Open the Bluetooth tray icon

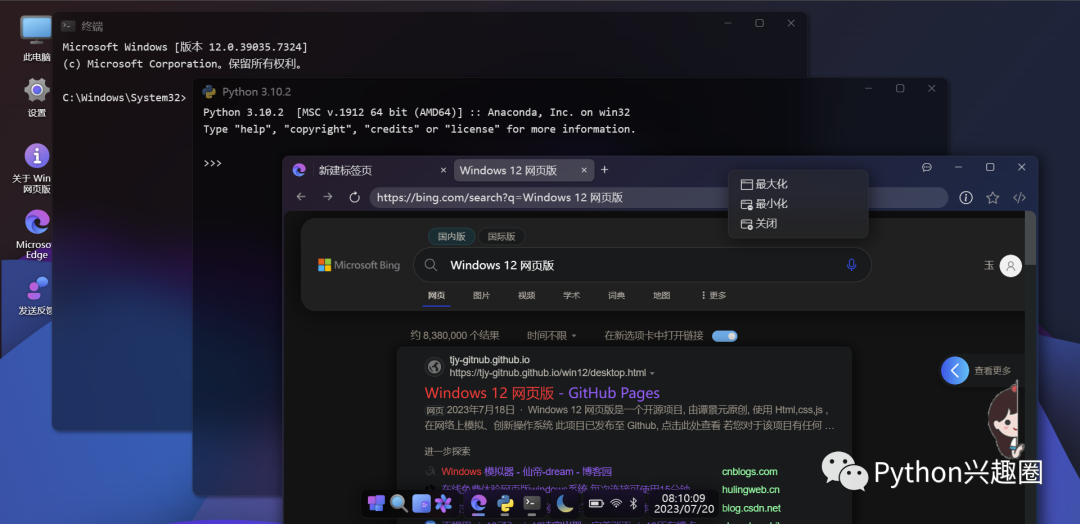[634, 504]
